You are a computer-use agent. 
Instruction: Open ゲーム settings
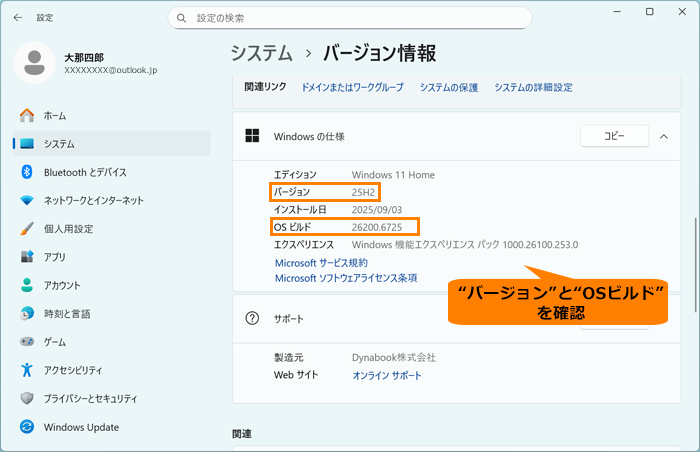tap(112, 342)
